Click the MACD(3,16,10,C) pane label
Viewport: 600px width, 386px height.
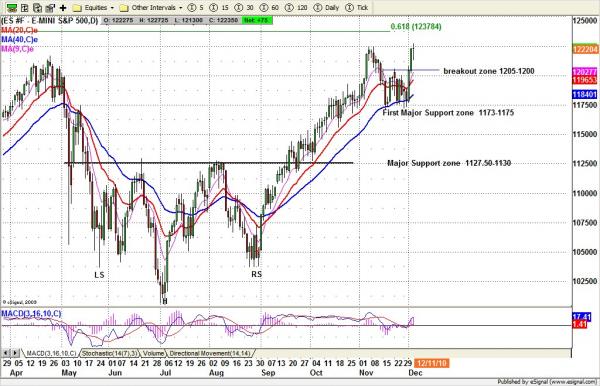pyautogui.click(x=31, y=314)
